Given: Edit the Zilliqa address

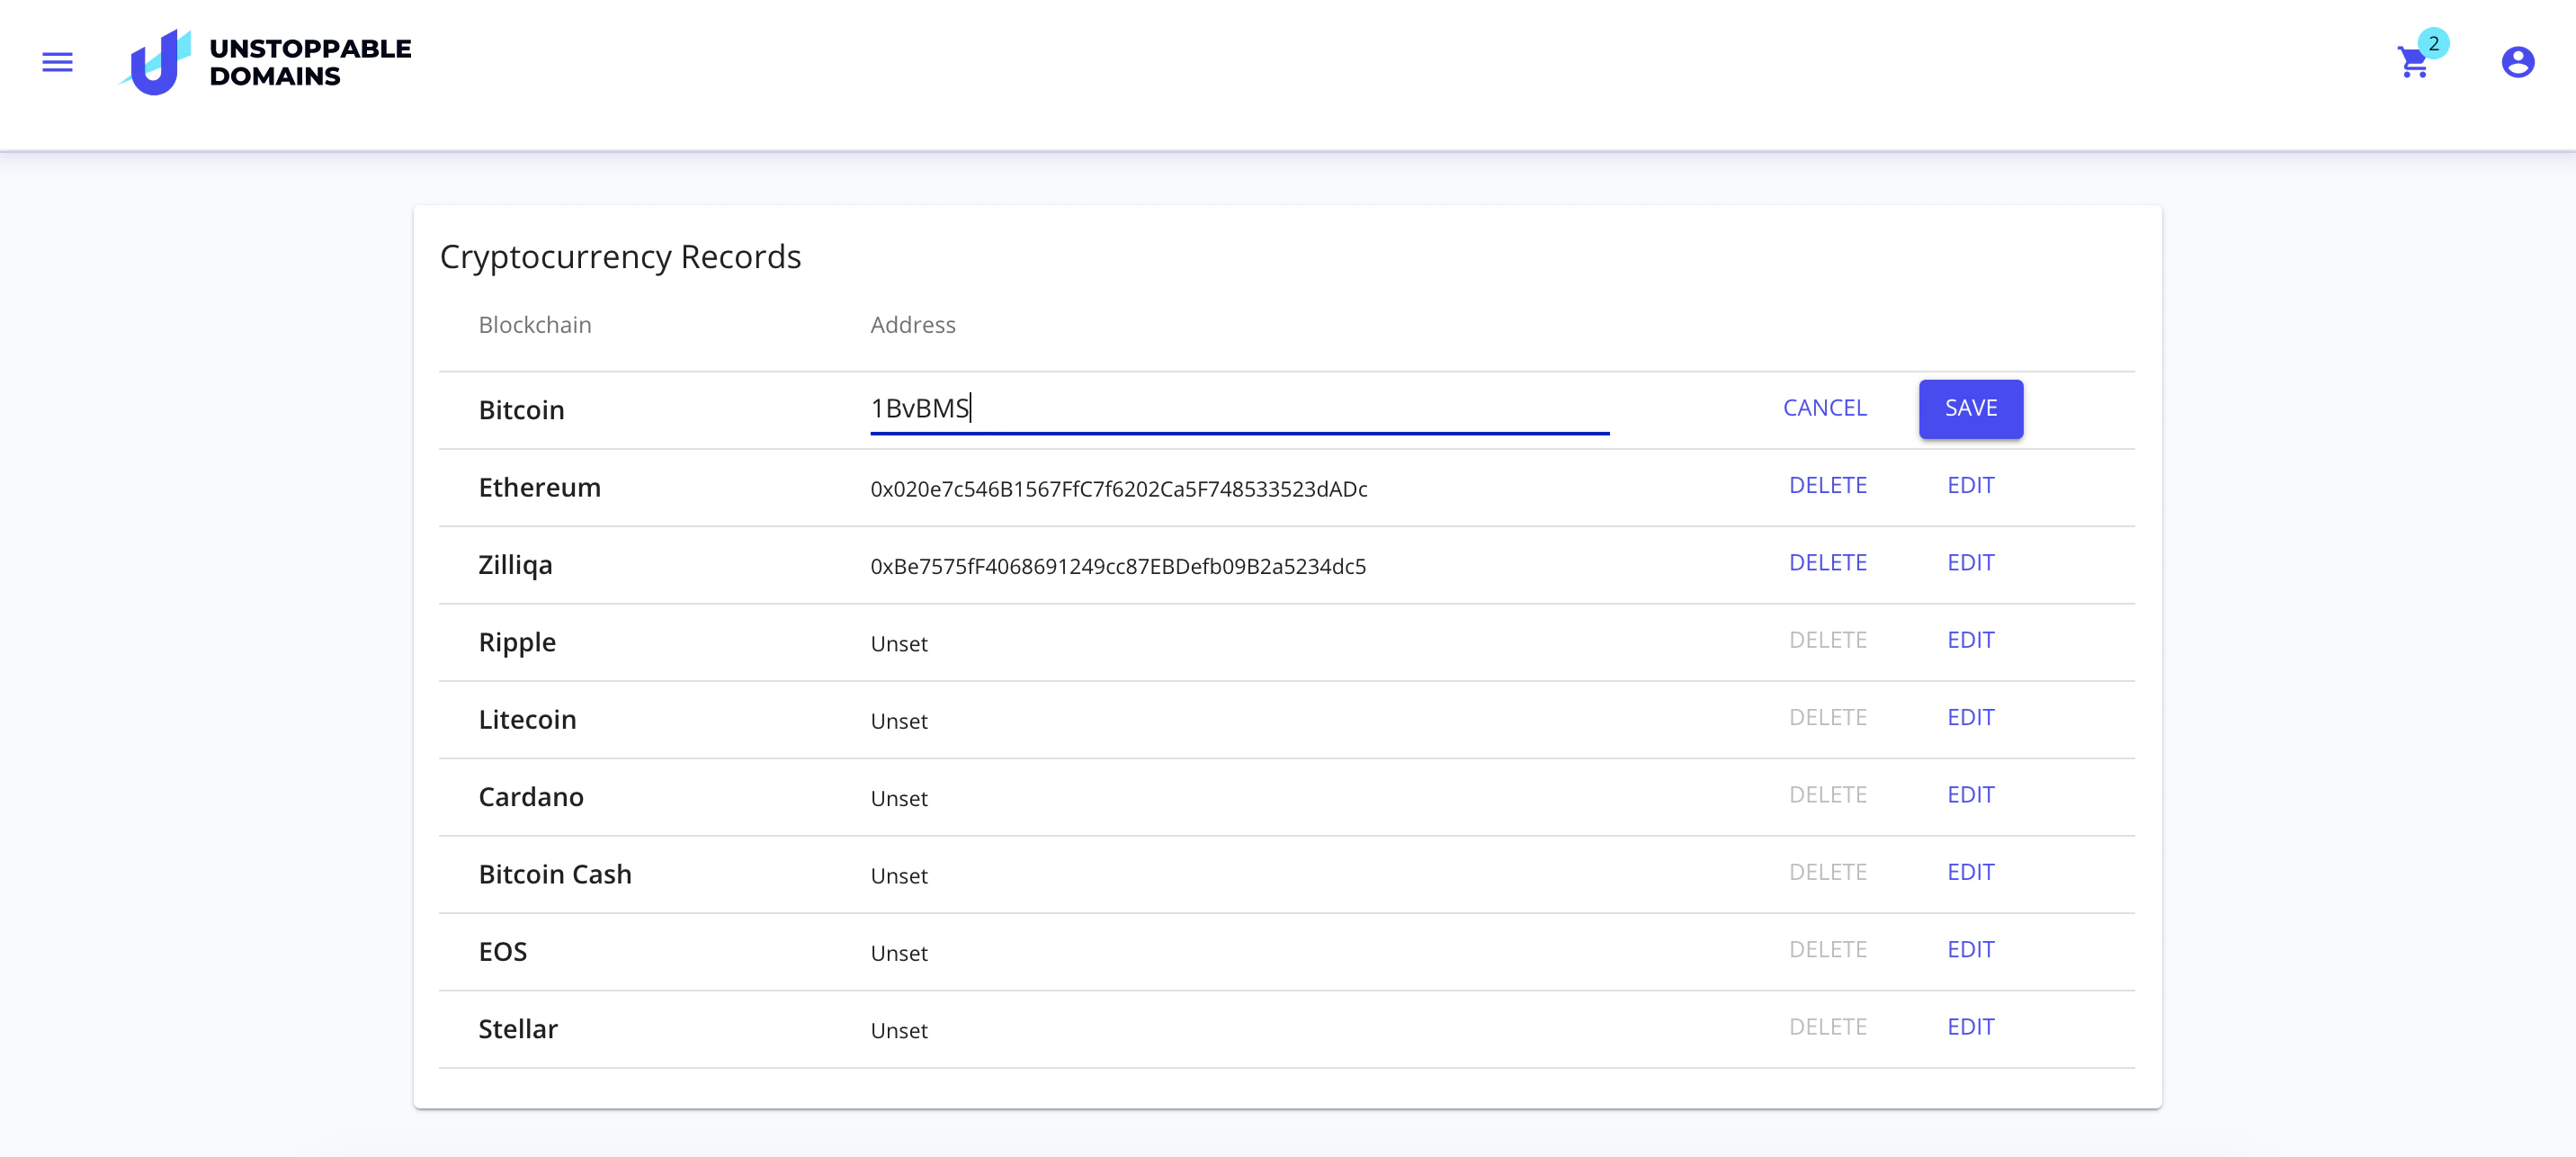Looking at the screenshot, I should (1970, 562).
